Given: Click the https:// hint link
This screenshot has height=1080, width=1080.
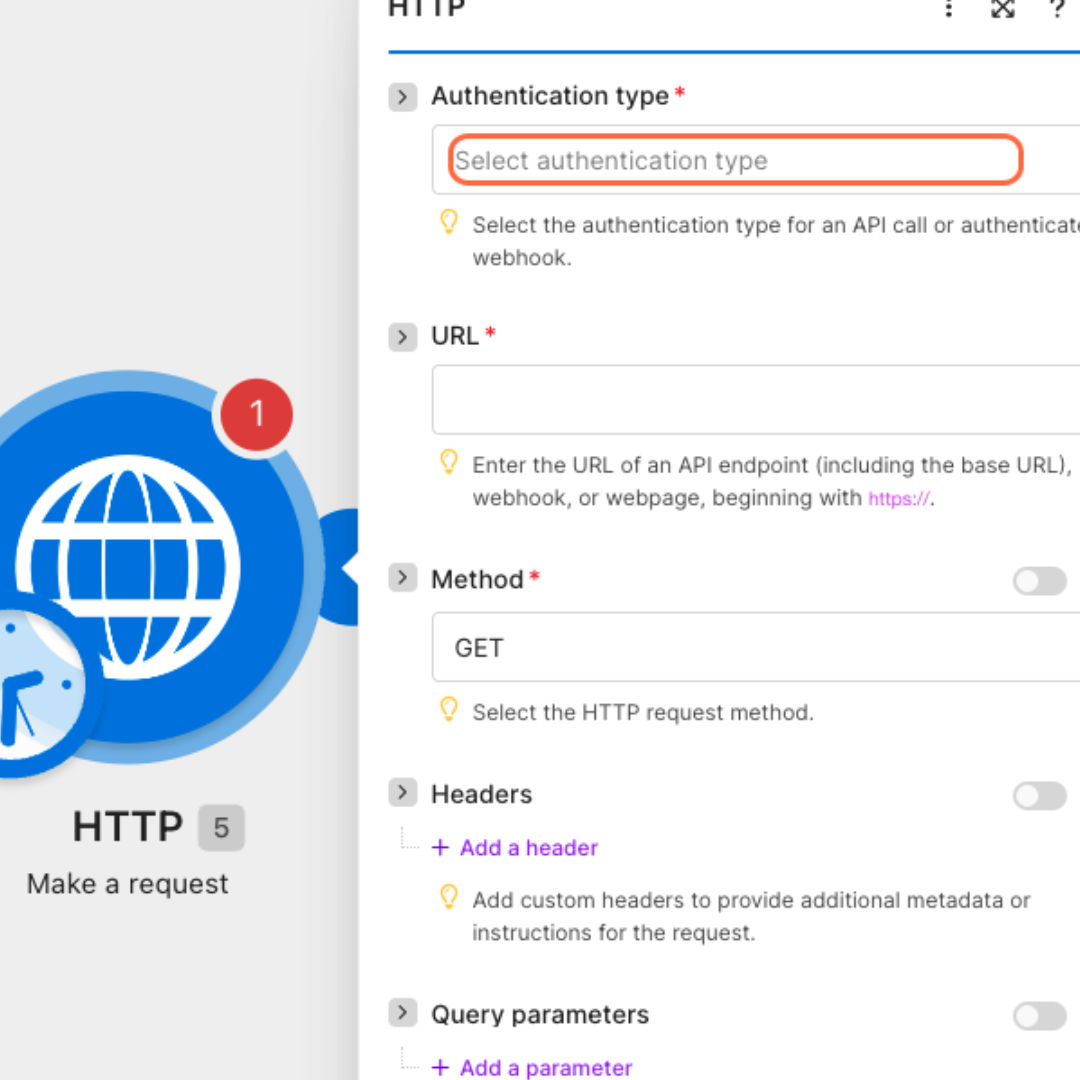Looking at the screenshot, I should 898,498.
